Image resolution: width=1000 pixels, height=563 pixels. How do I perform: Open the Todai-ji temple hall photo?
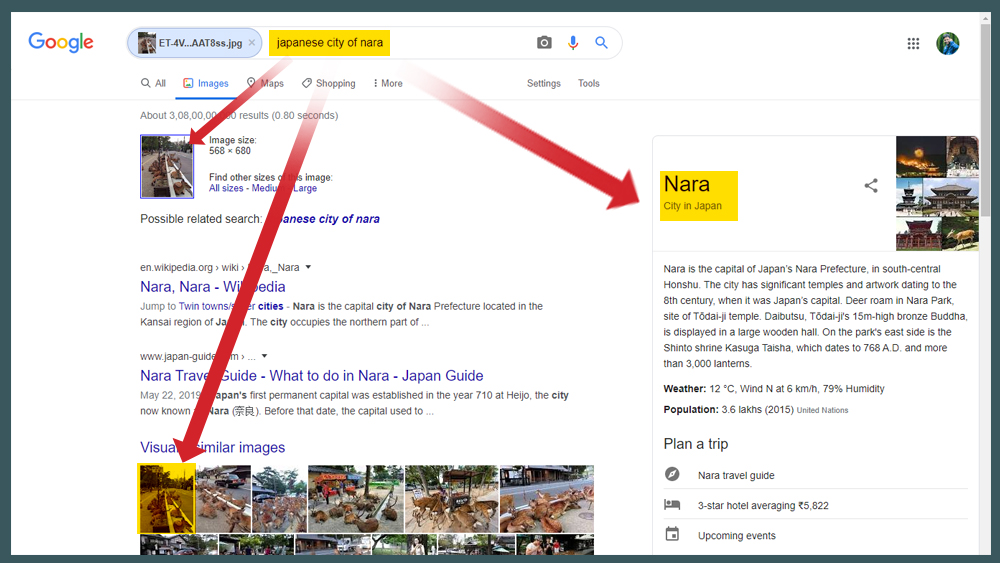click(950, 198)
